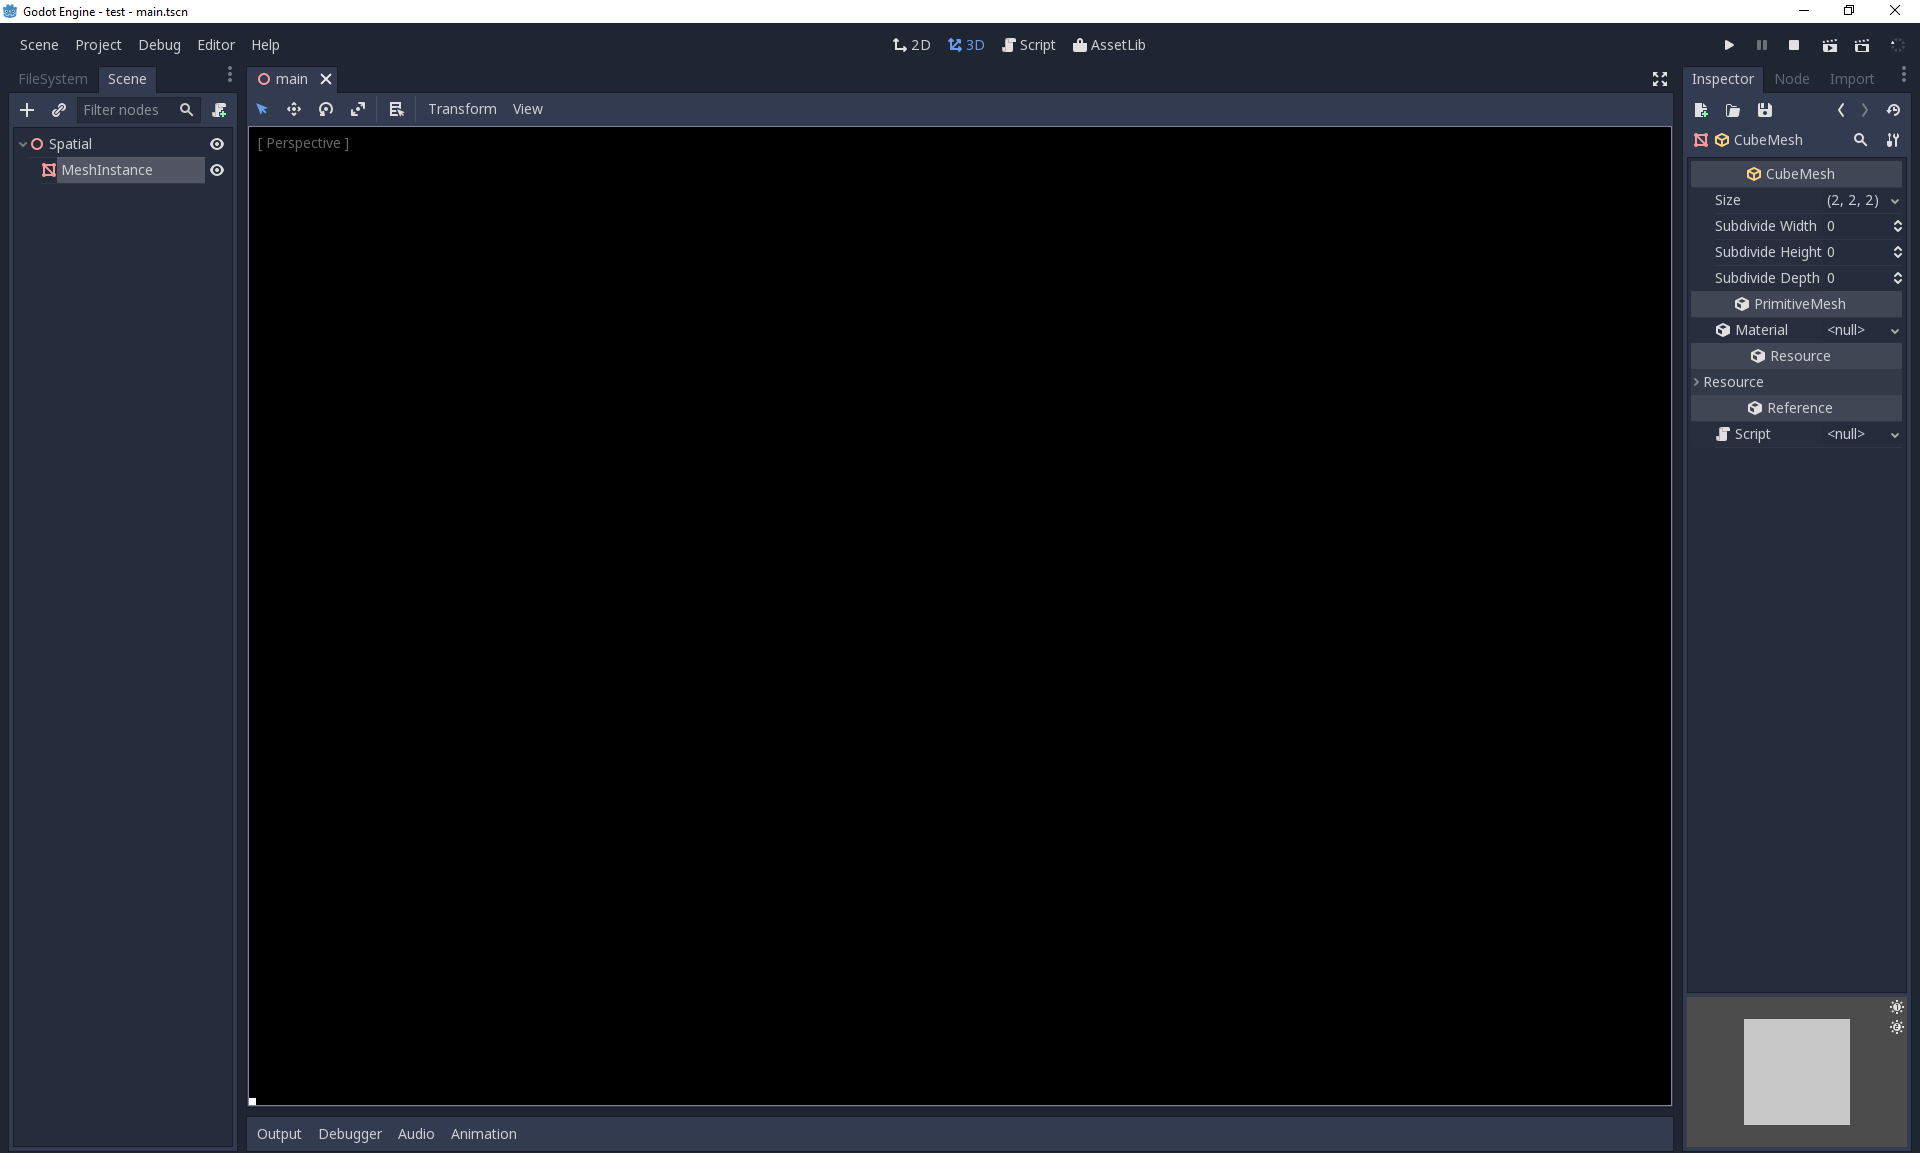Toggle visibility of the MeshInstance node

coord(217,170)
